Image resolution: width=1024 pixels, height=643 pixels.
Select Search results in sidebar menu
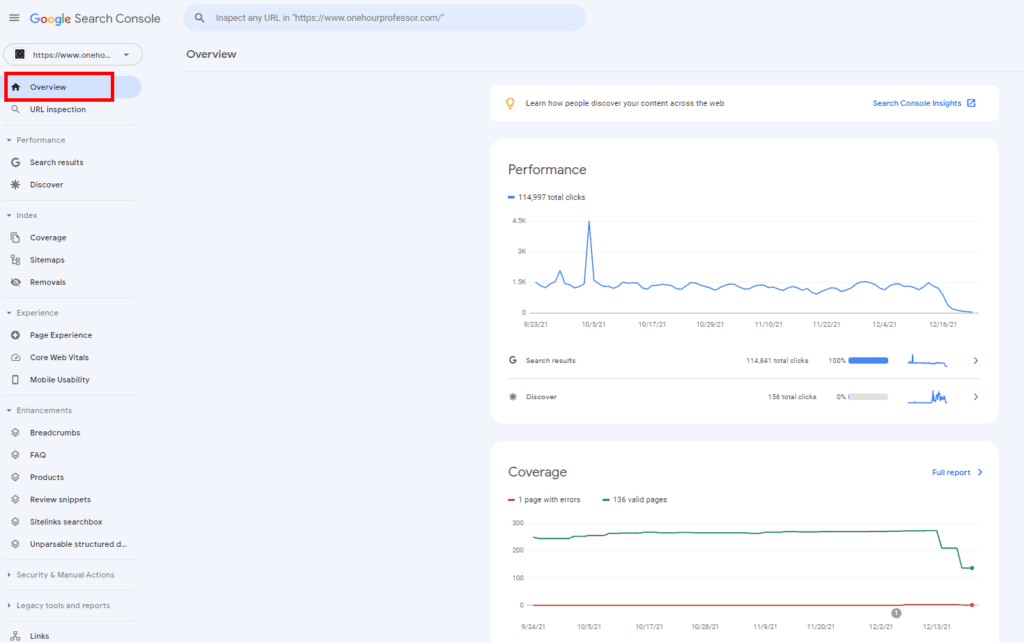(56, 162)
